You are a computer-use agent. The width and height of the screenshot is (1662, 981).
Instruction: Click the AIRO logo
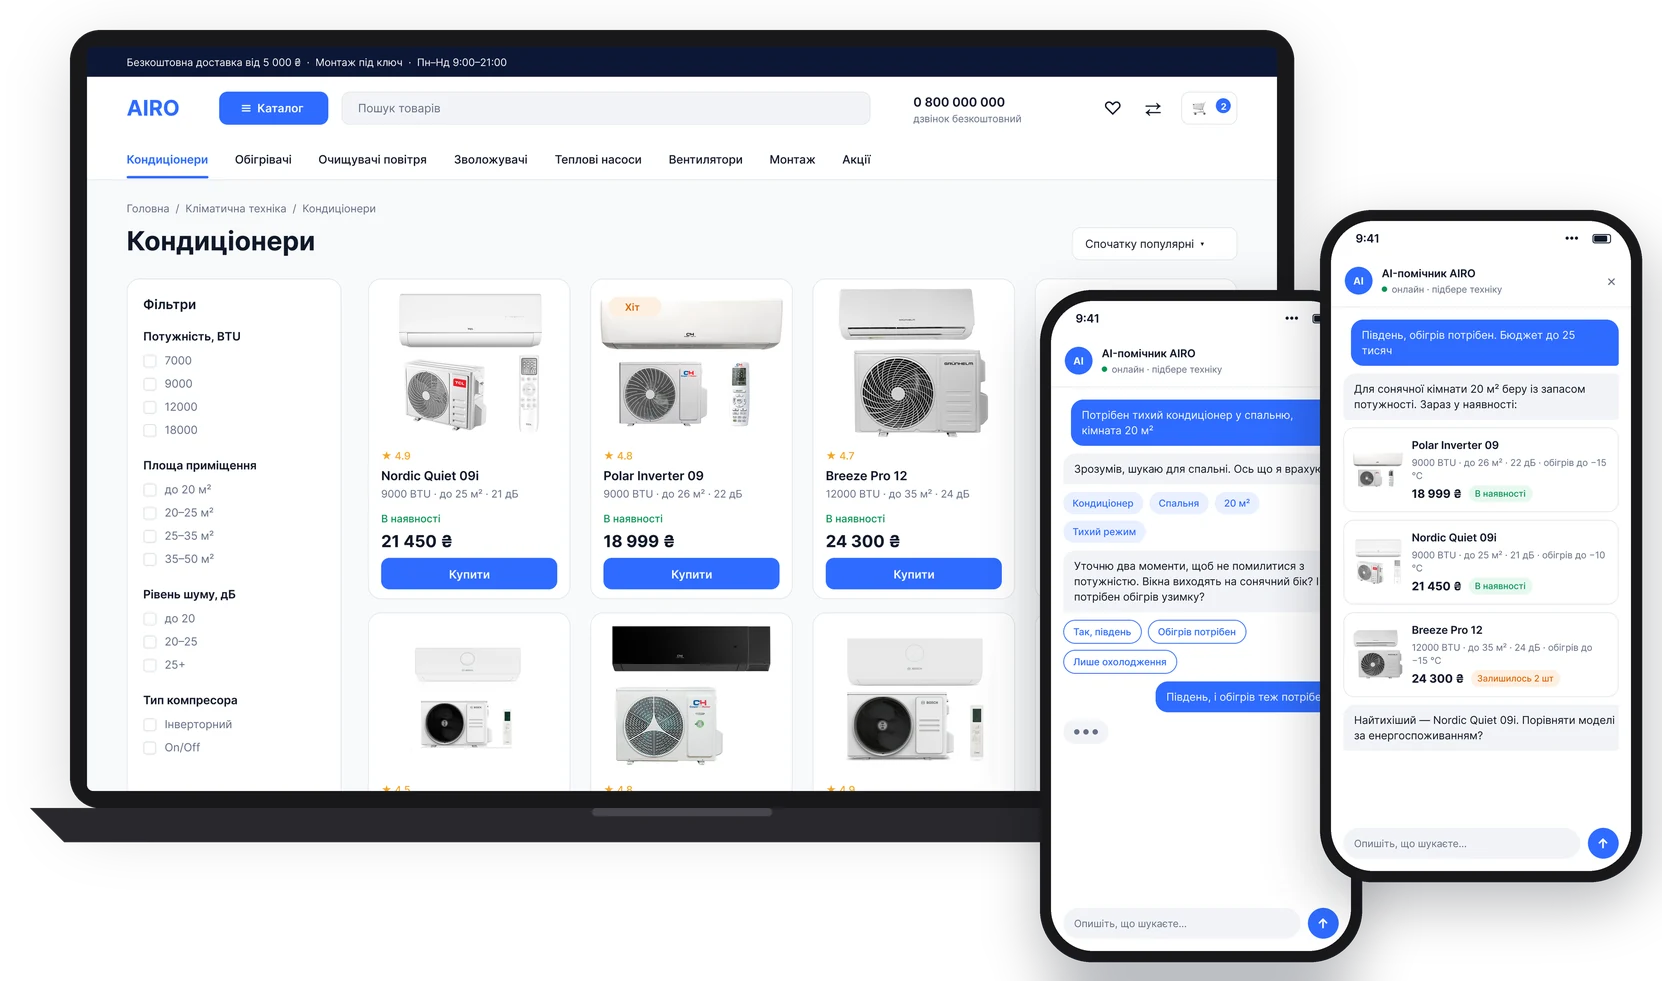153,108
